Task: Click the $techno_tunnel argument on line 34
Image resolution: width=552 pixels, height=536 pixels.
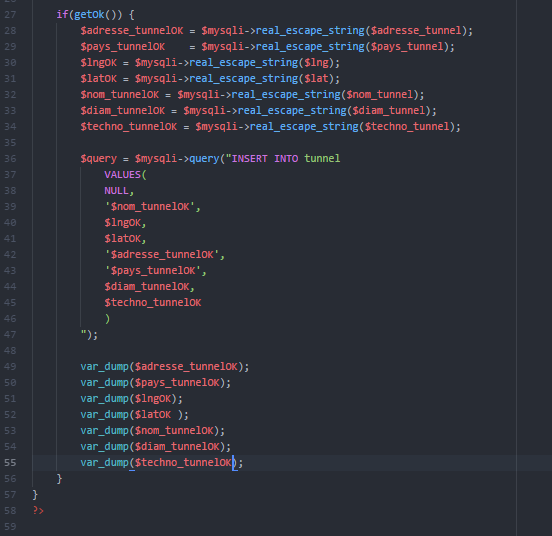Action: pos(407,127)
